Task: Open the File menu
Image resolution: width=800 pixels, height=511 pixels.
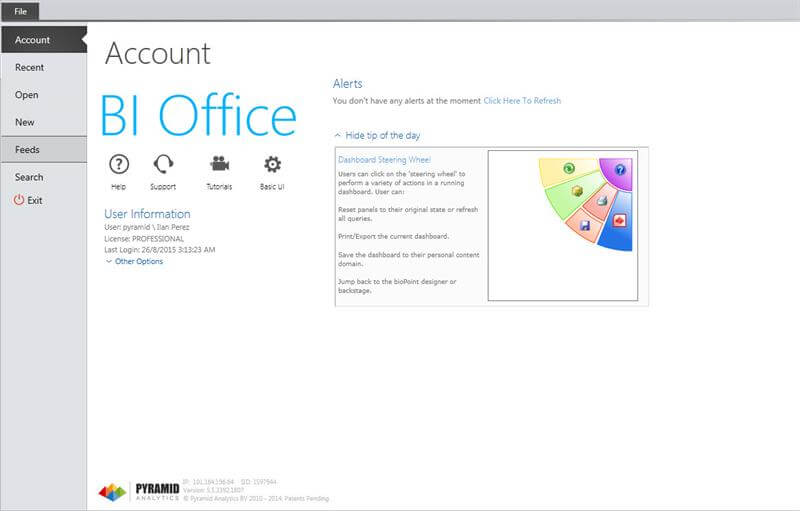Action: point(20,11)
